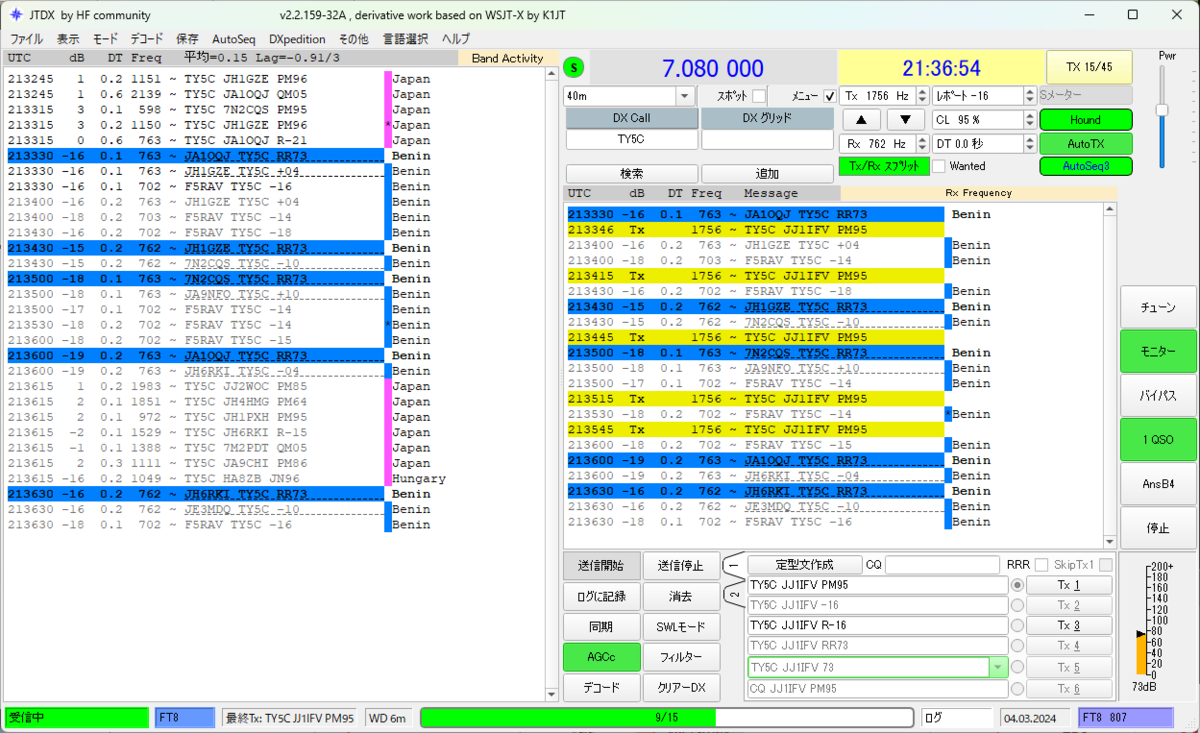This screenshot has width=1200, height=733.
Task: Click the Pwr power slider handle
Action: 1162,109
